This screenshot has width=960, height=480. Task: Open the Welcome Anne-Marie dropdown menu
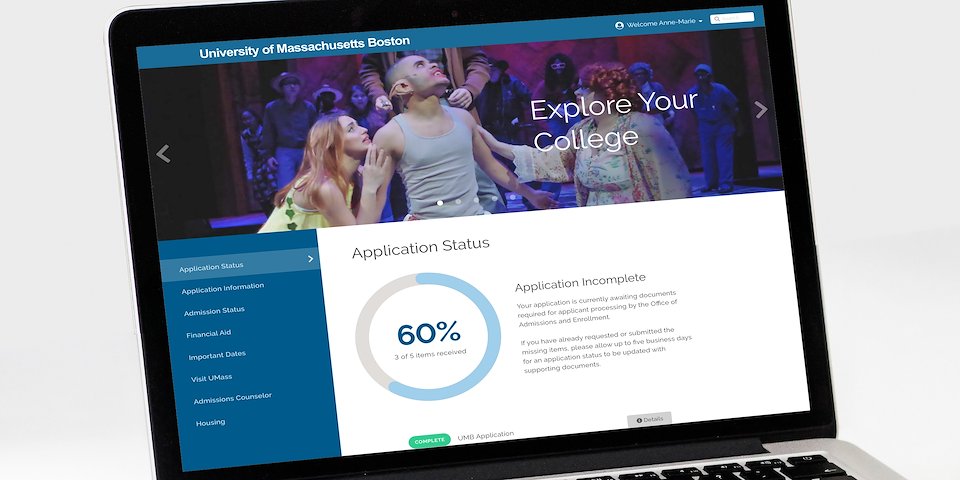coord(665,23)
